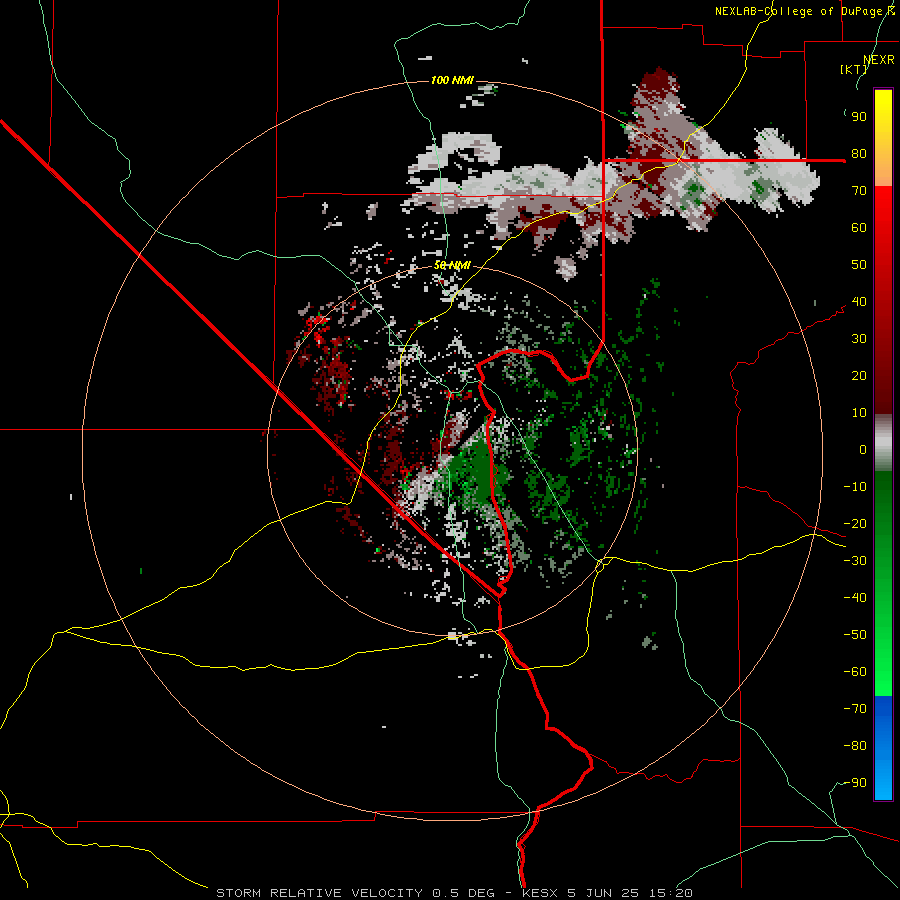The width and height of the screenshot is (900, 900).
Task: Click the -90 value on velocity scale
Action: [855, 782]
